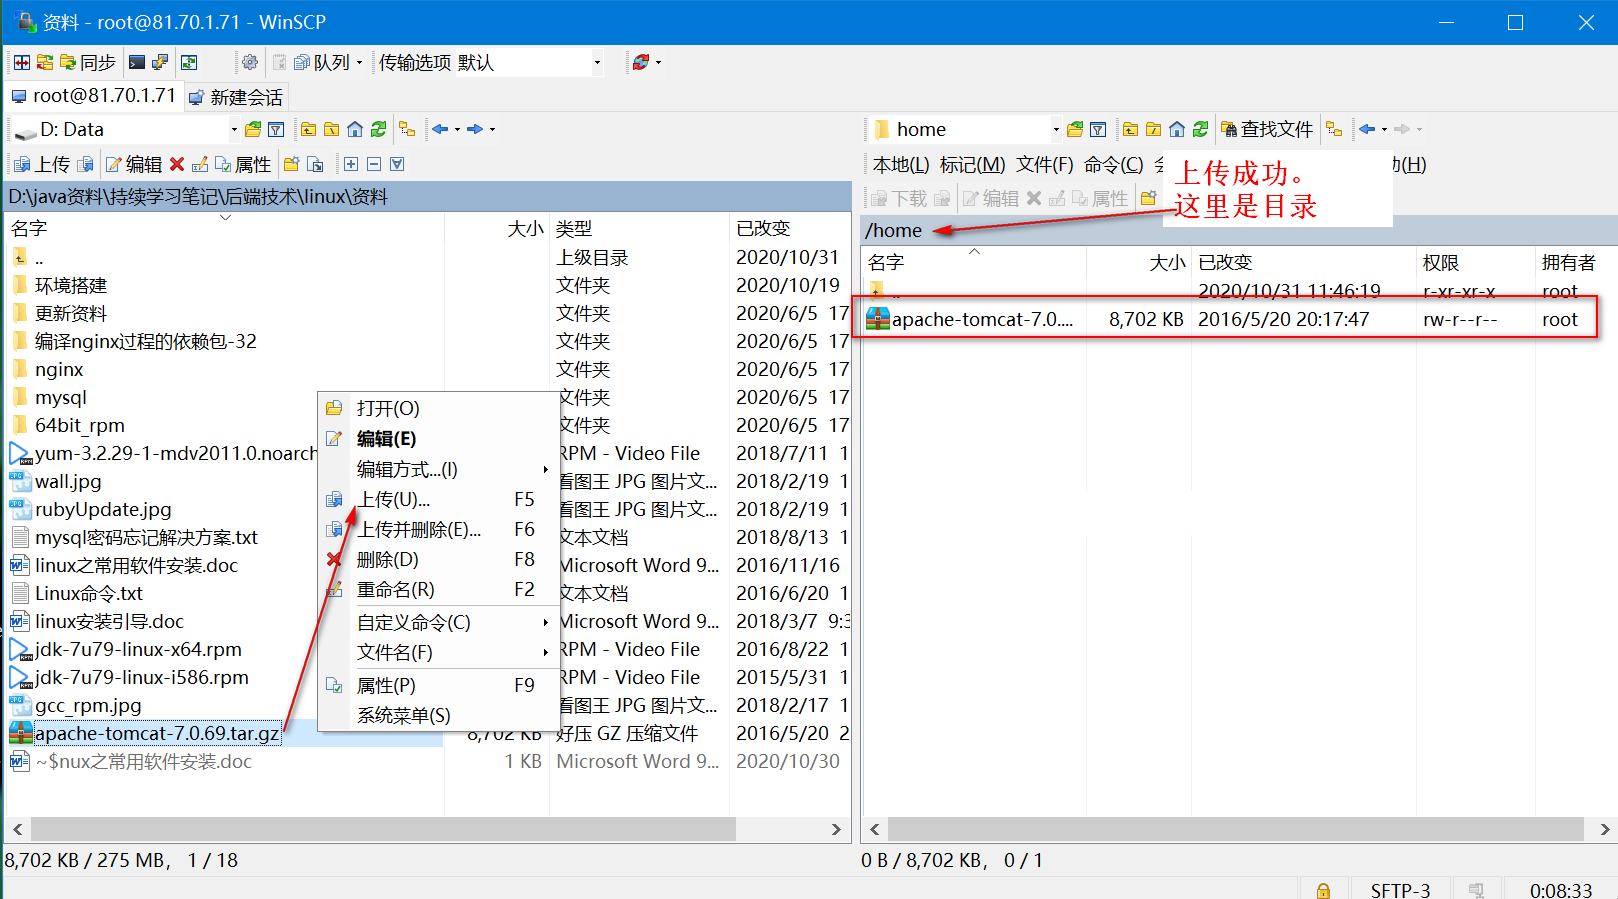Click local select files plus icon

351,164
